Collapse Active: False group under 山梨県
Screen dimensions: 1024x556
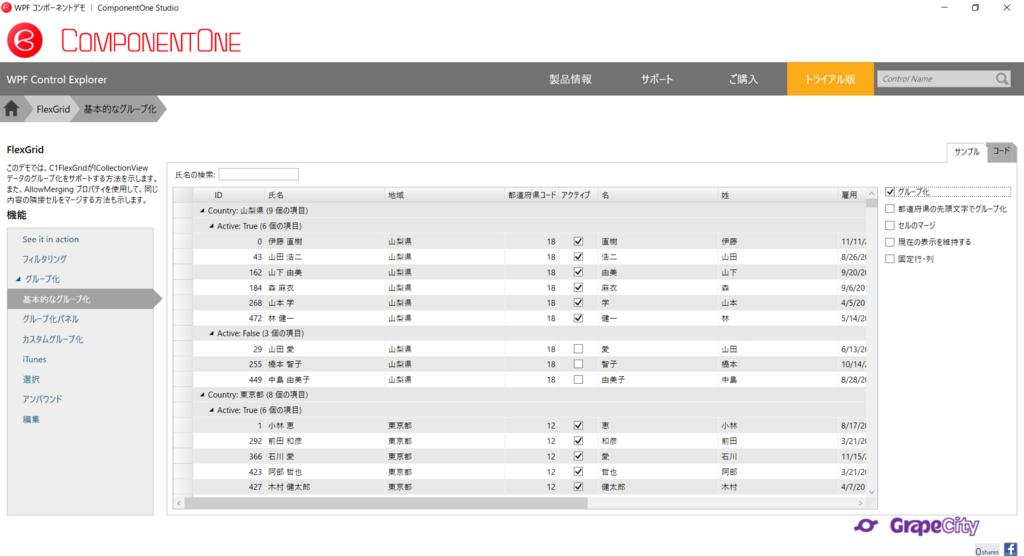211,333
